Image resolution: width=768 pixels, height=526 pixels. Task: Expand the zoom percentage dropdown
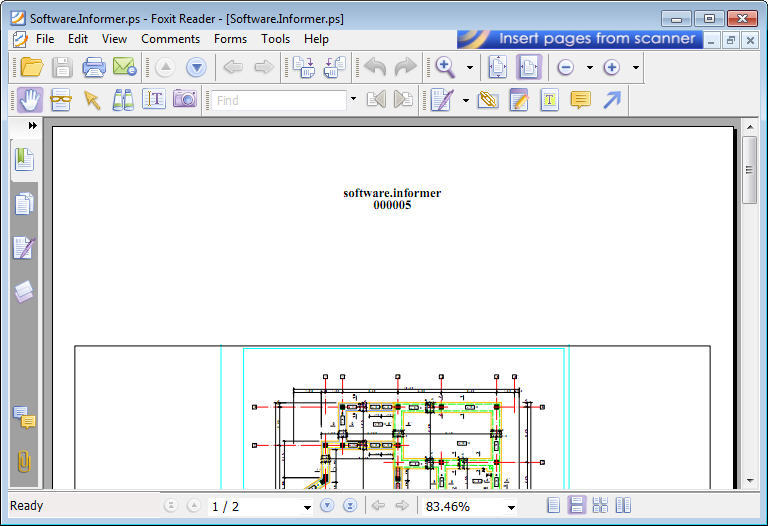(511, 507)
